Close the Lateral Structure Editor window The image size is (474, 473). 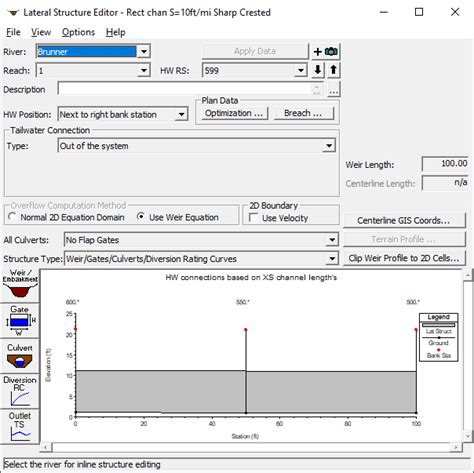[455, 12]
